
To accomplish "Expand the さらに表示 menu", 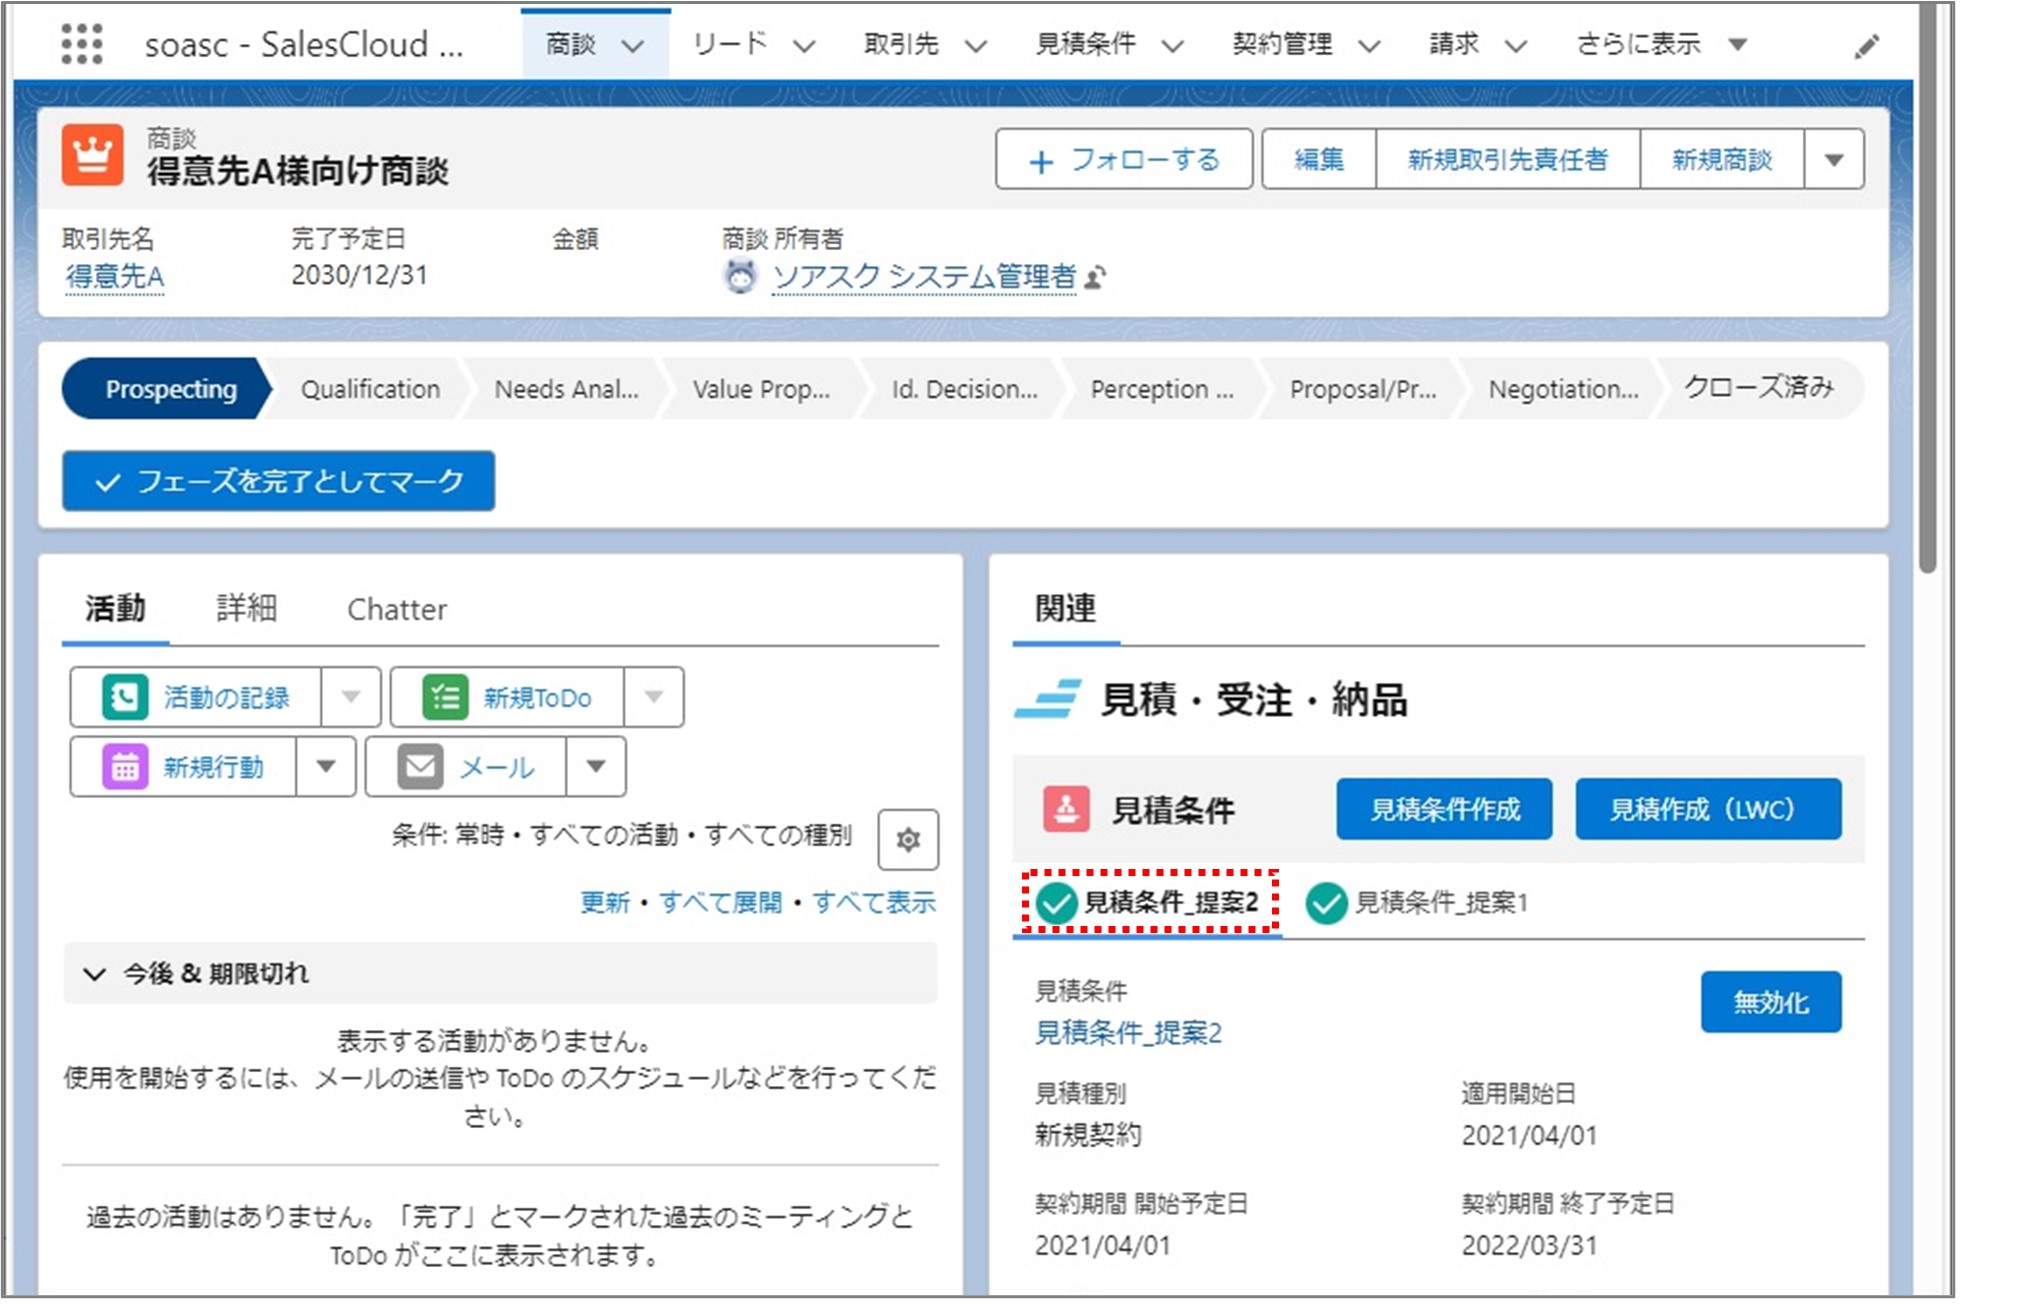I will [x=1662, y=44].
